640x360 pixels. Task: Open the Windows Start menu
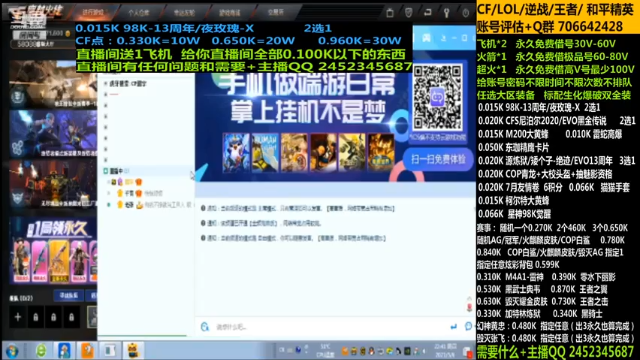pyautogui.click(x=12, y=351)
